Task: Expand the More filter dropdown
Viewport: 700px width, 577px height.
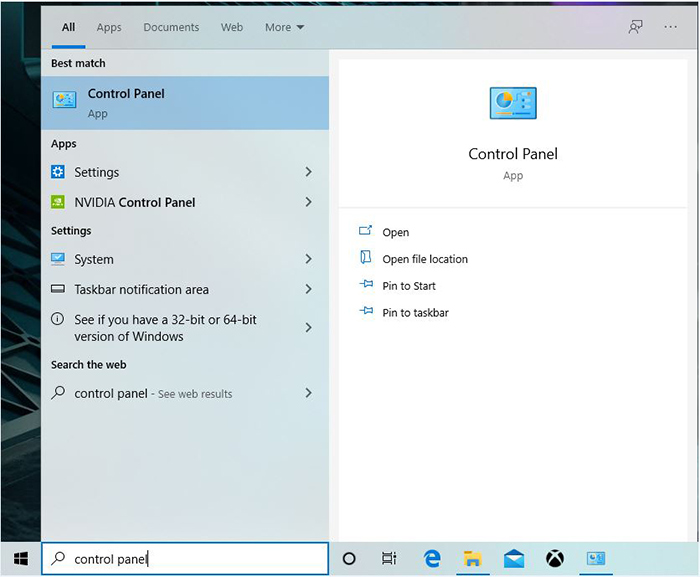Action: 284,27
